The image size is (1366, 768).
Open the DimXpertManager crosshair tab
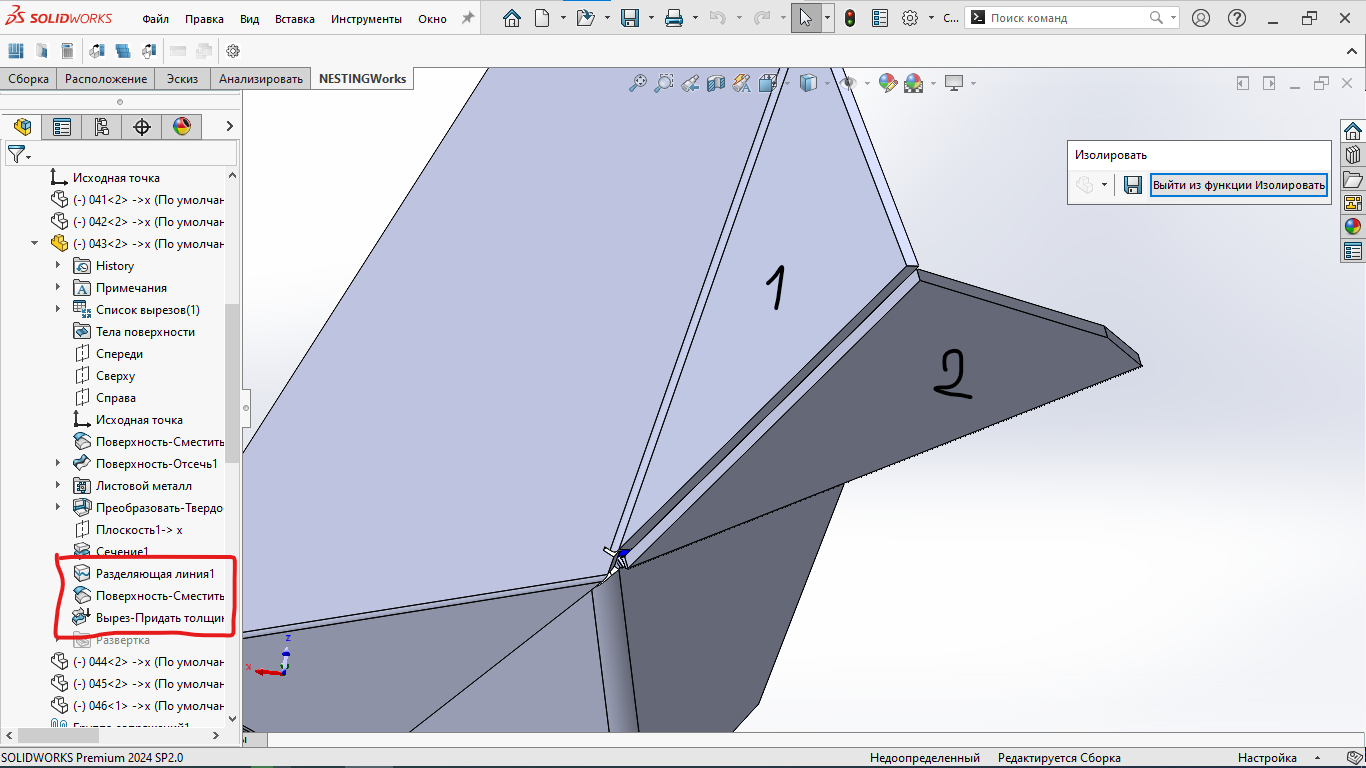point(142,126)
